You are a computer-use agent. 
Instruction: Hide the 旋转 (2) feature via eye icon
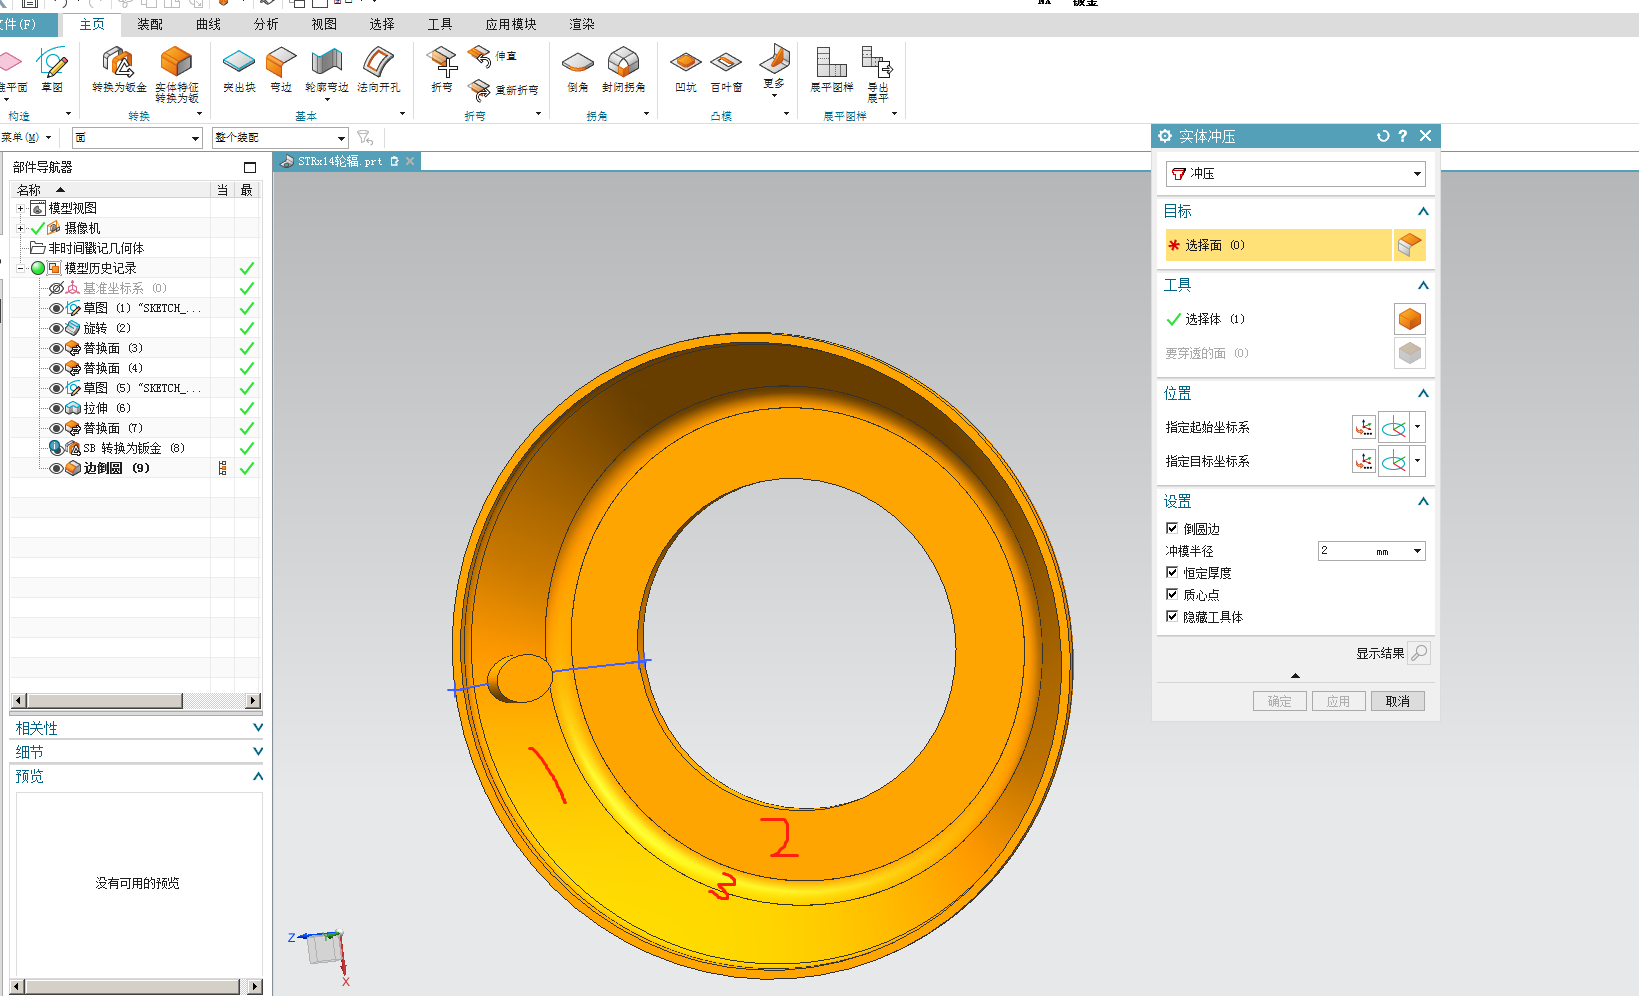(x=56, y=328)
